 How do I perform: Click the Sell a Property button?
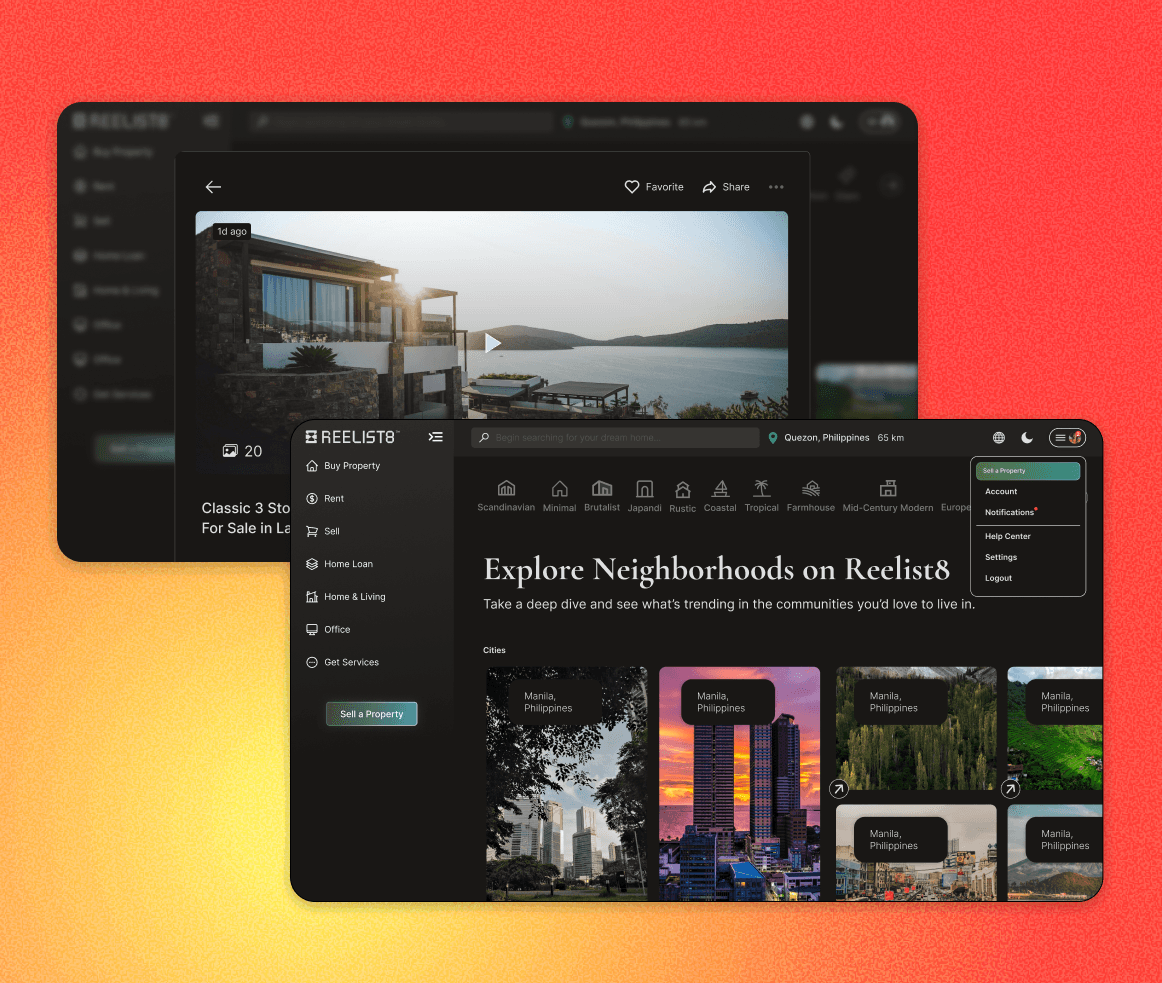coord(371,714)
